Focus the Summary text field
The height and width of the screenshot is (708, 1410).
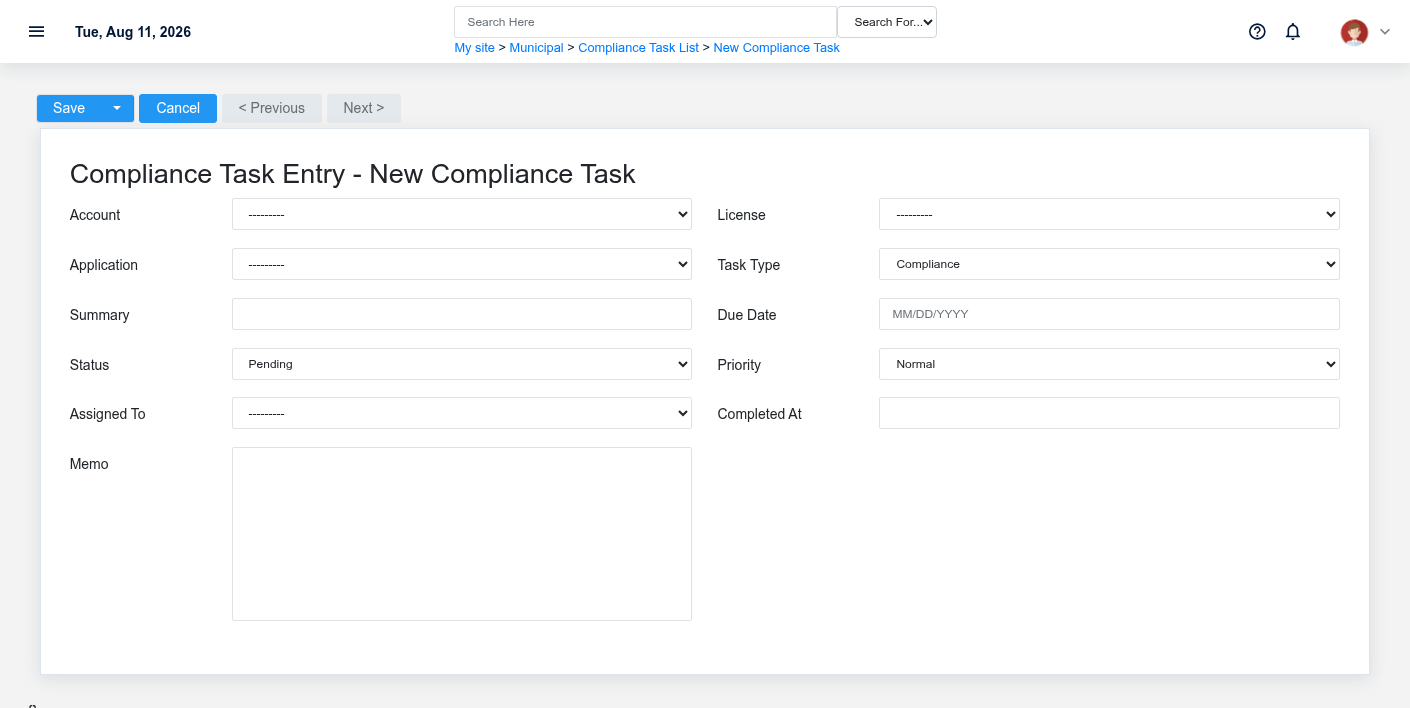462,314
